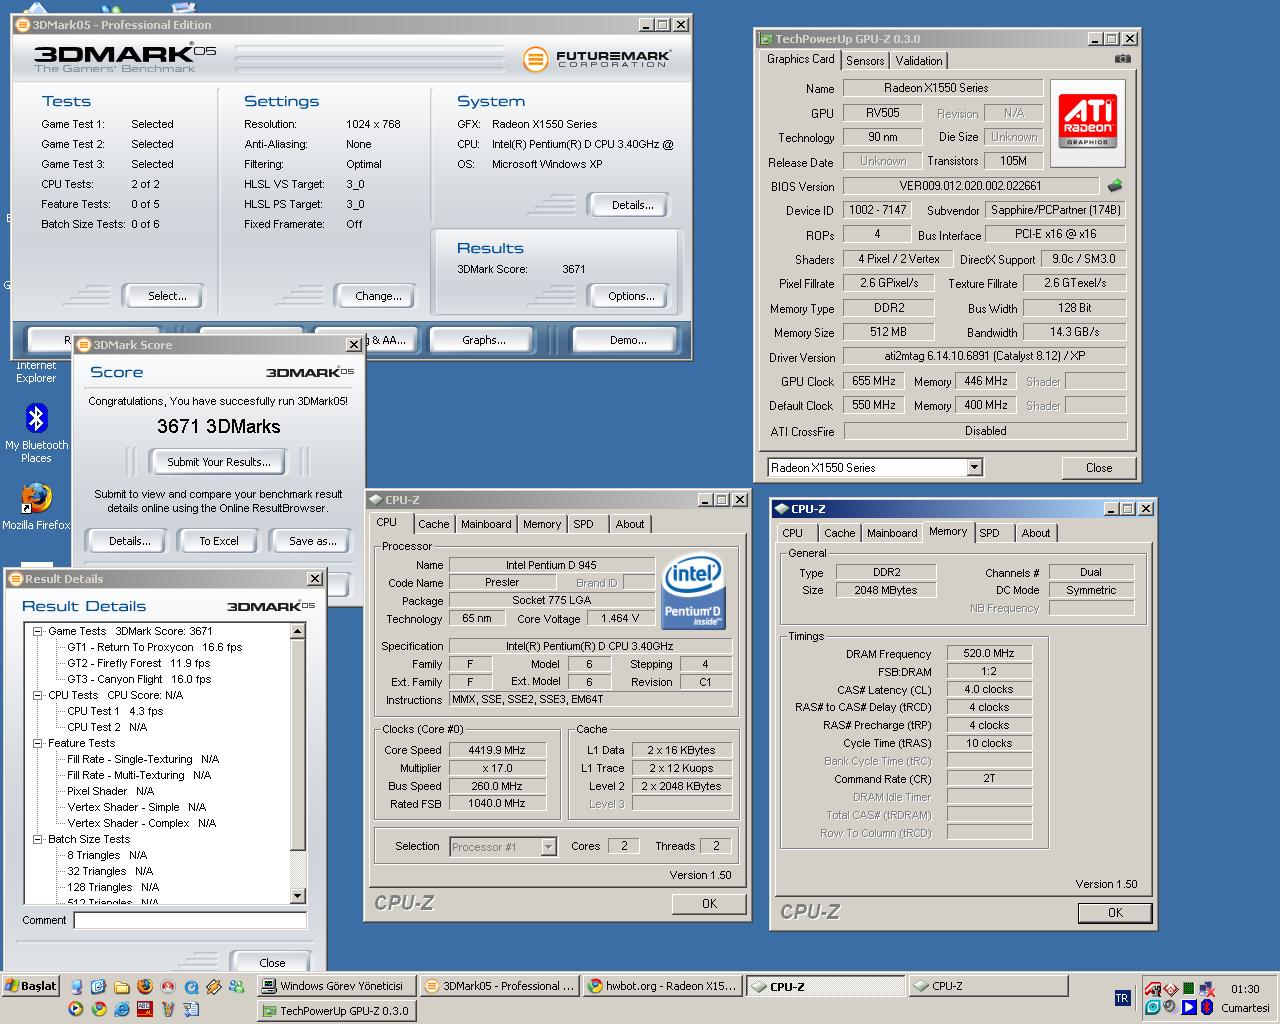Click Graphs... button in 3DMark05
Viewport: 1280px width, 1024px height.
click(483, 340)
